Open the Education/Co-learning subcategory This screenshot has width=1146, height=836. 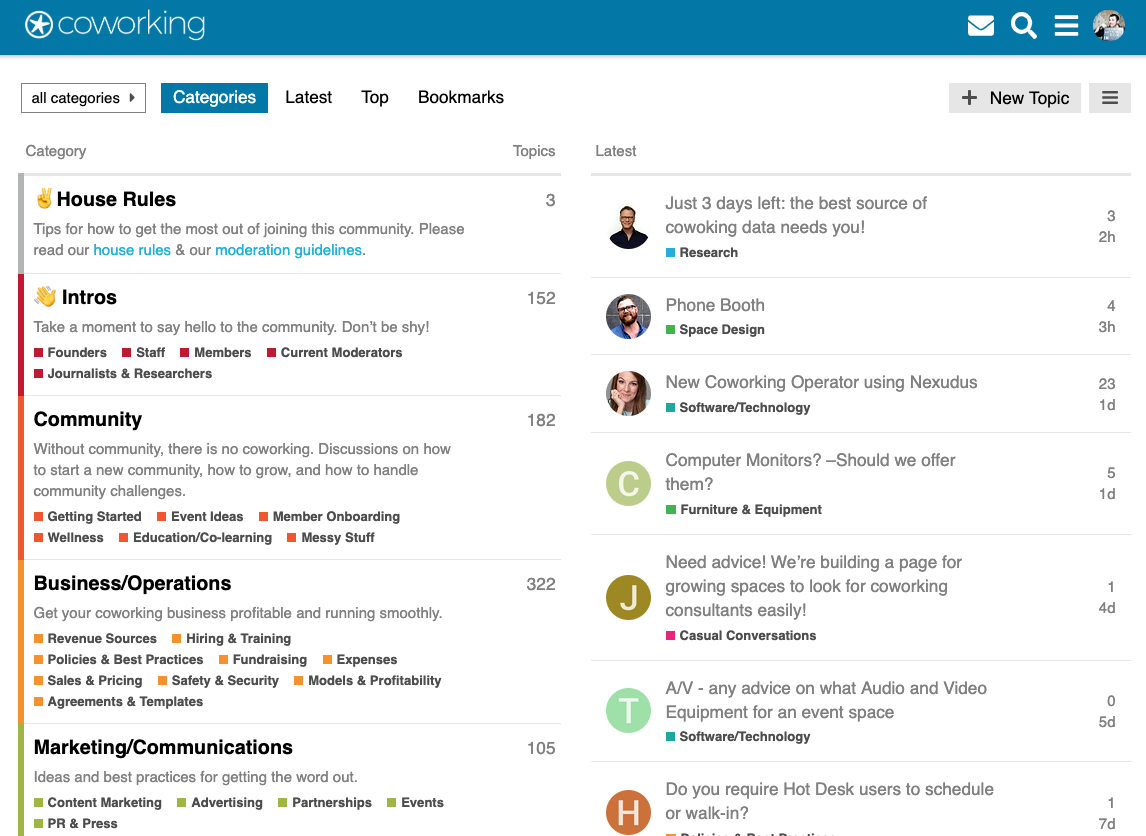click(196, 538)
